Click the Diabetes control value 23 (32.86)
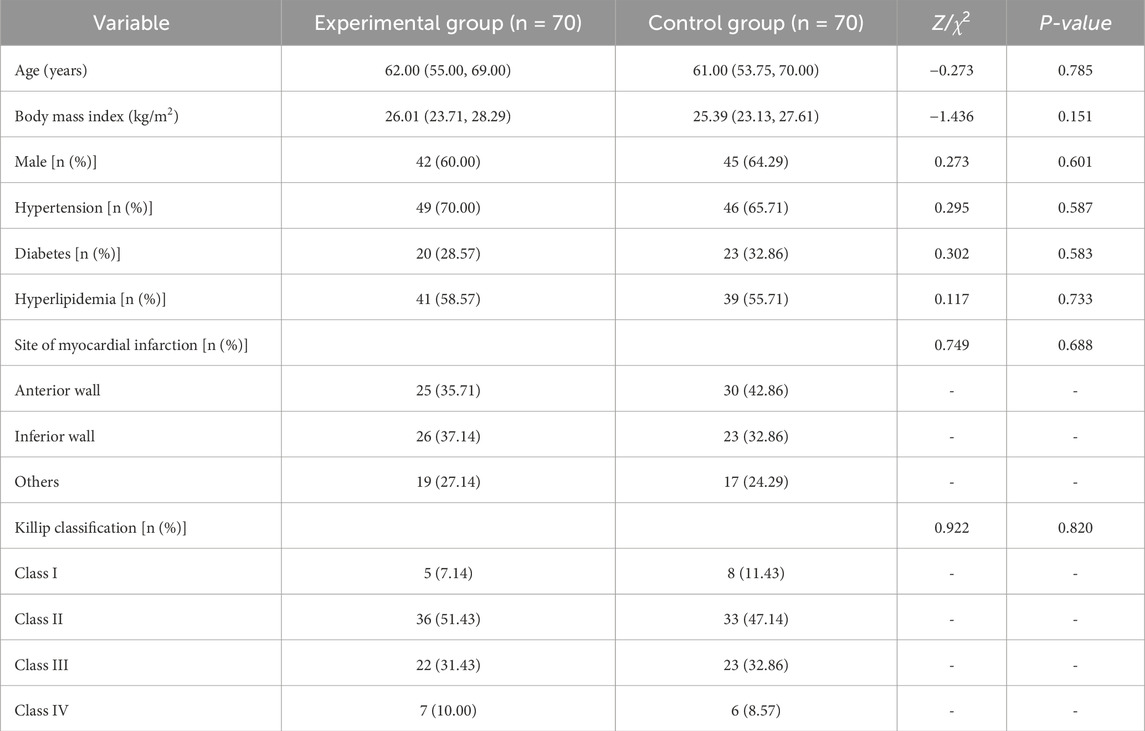 coord(756,253)
